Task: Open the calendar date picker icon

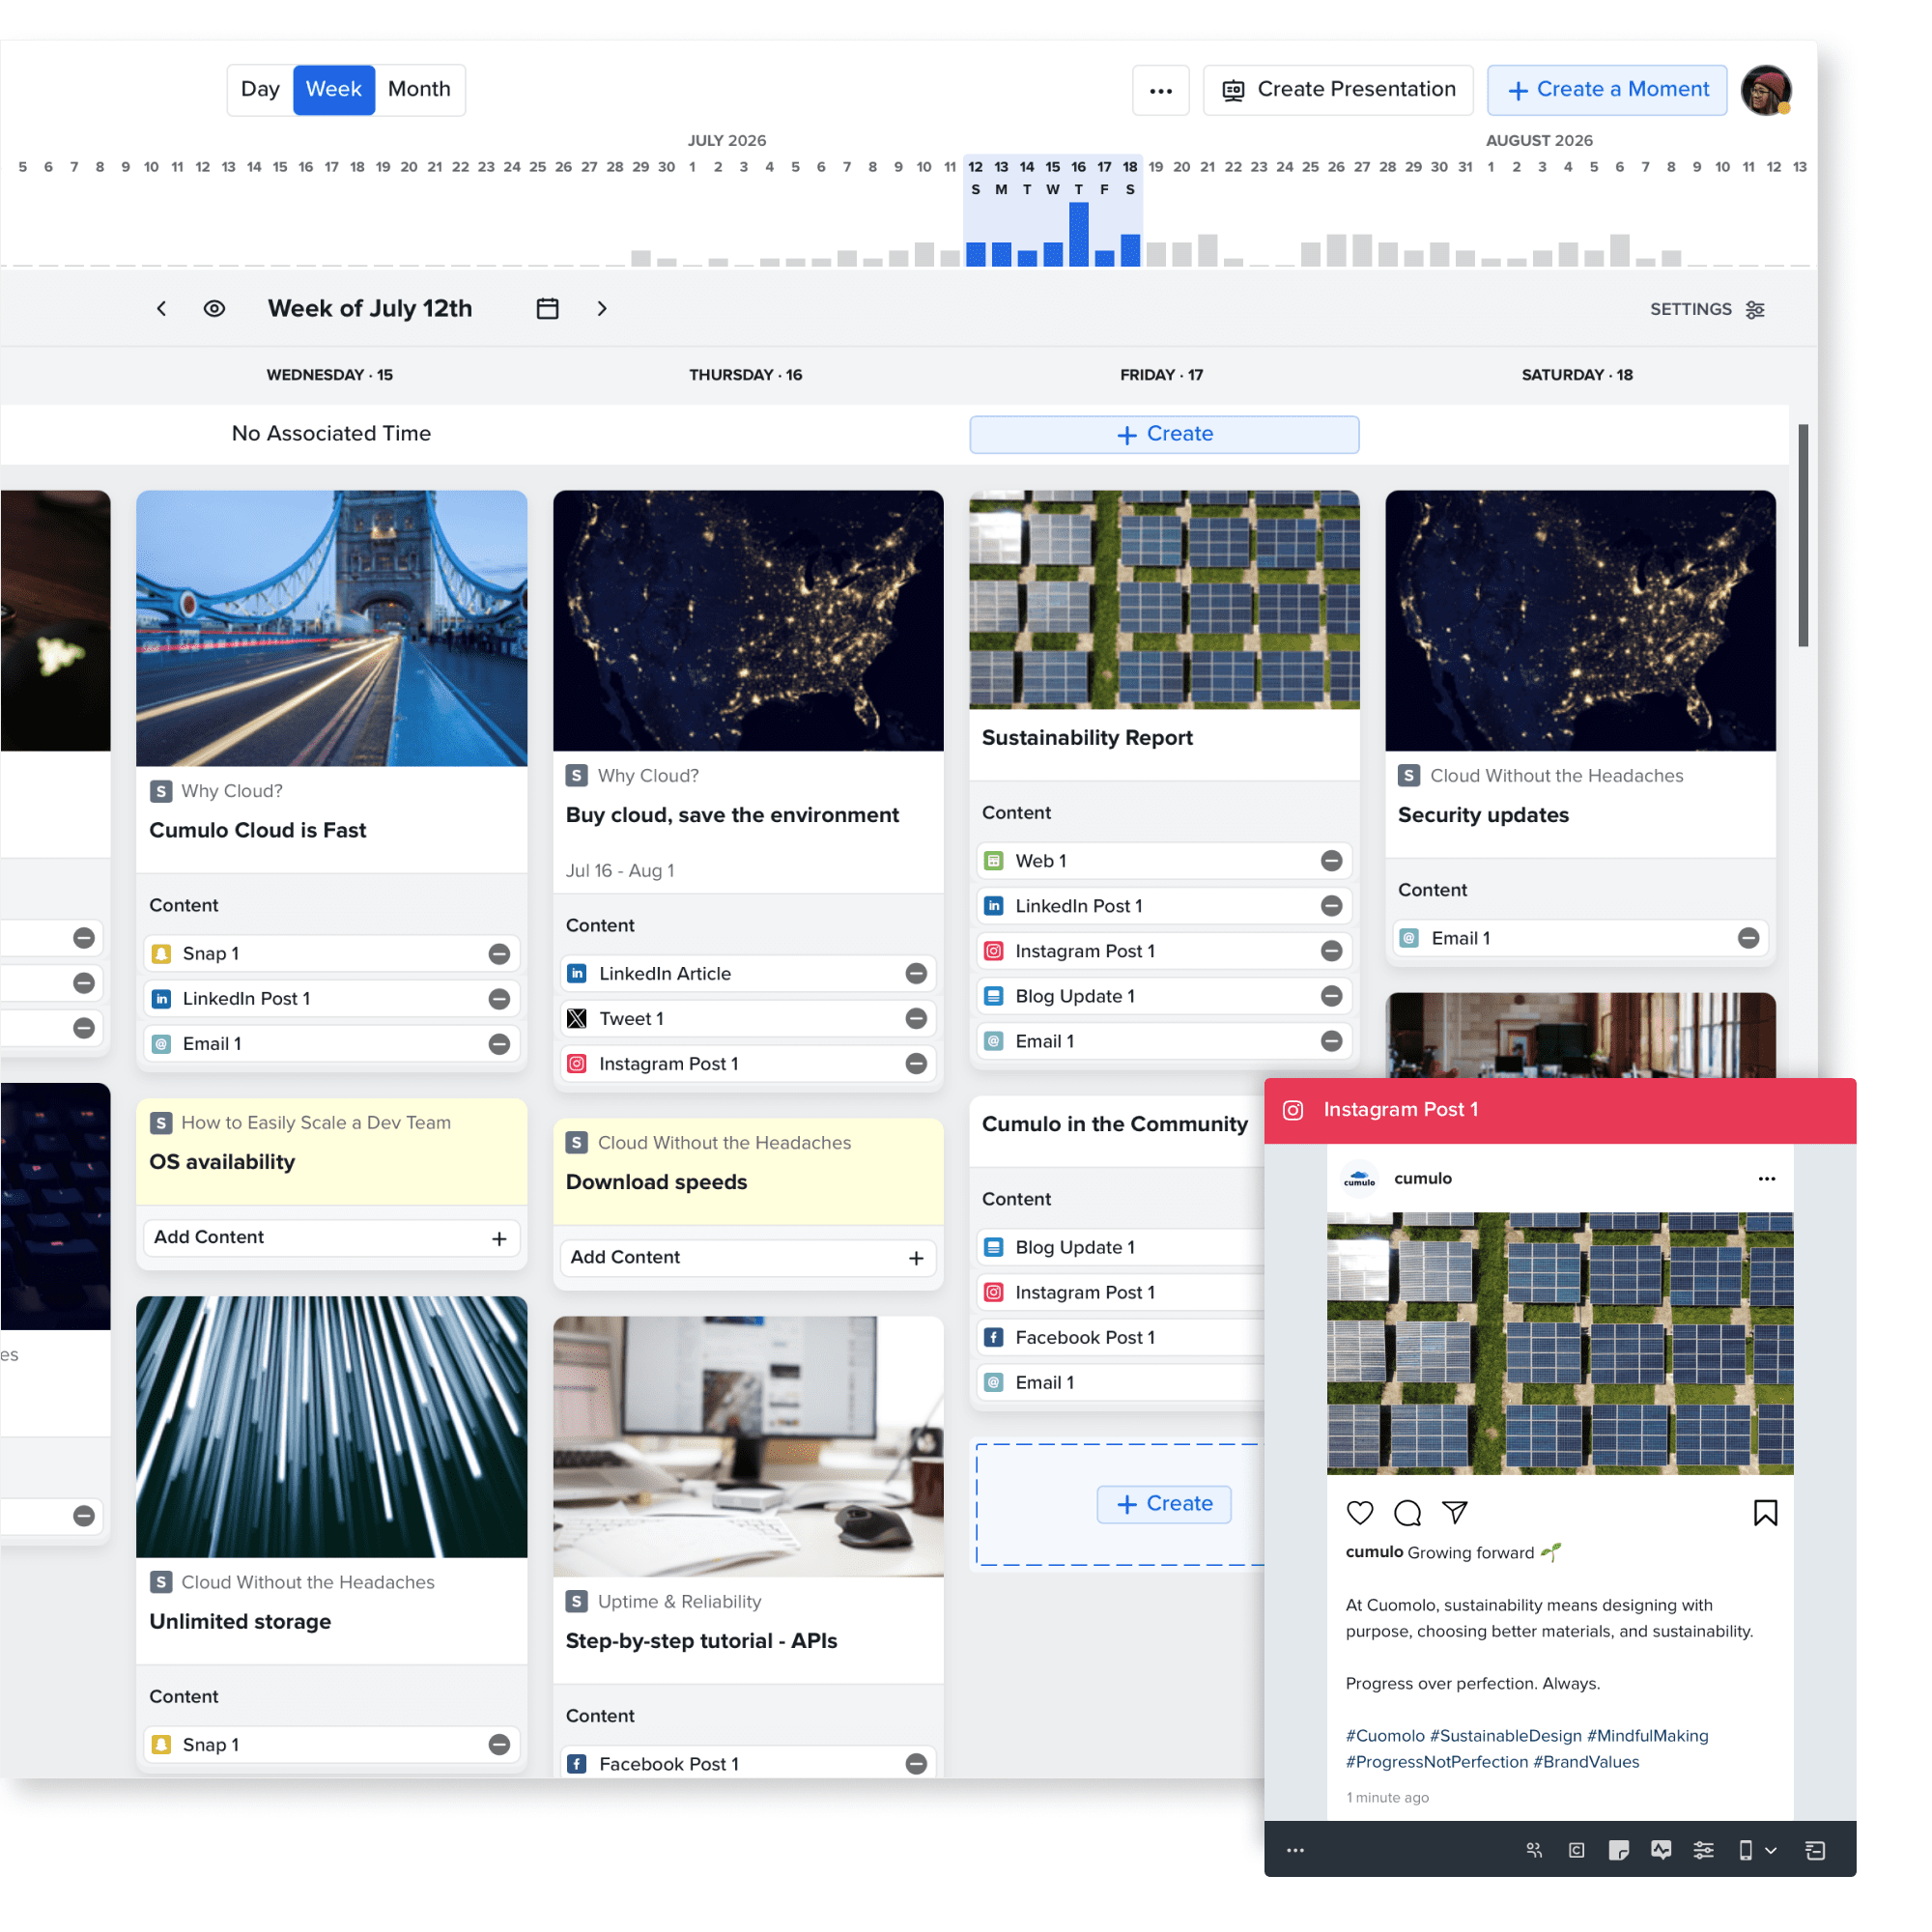Action: [547, 309]
